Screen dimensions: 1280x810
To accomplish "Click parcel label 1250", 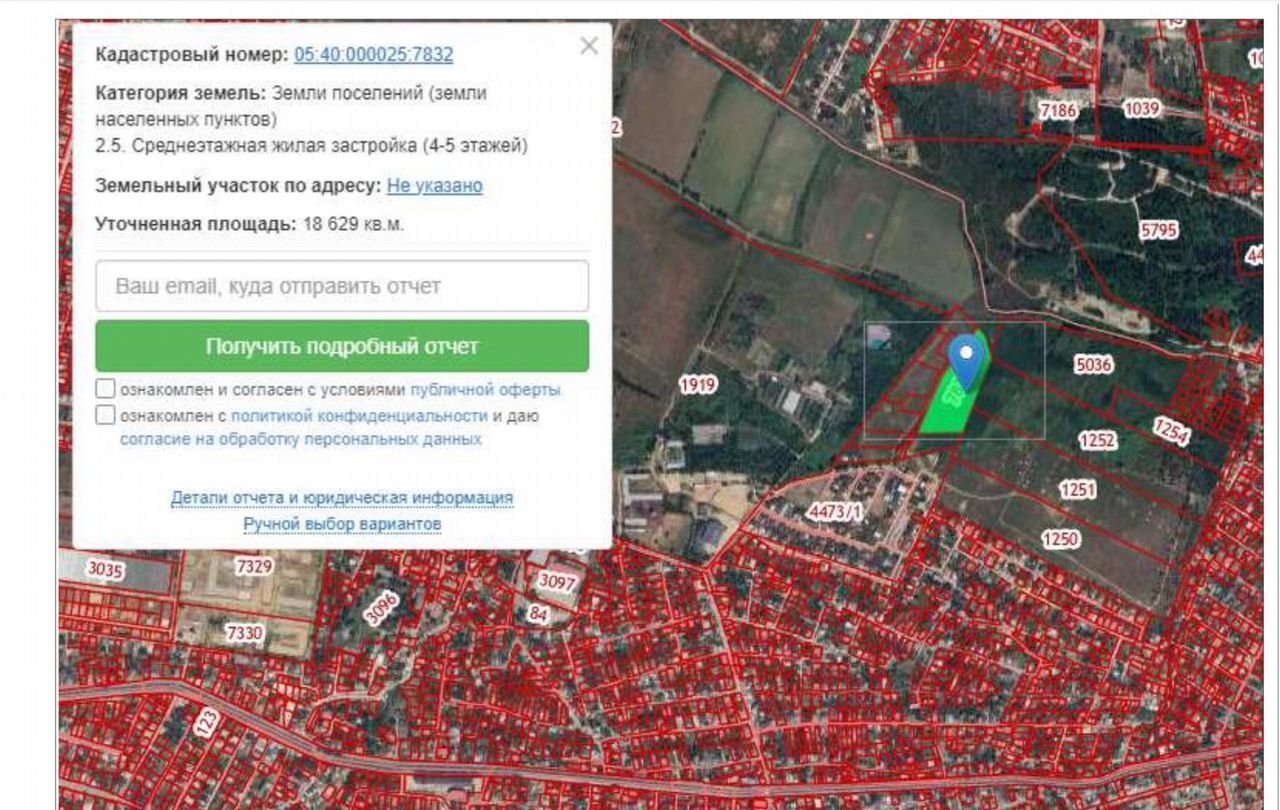I will tap(1060, 539).
